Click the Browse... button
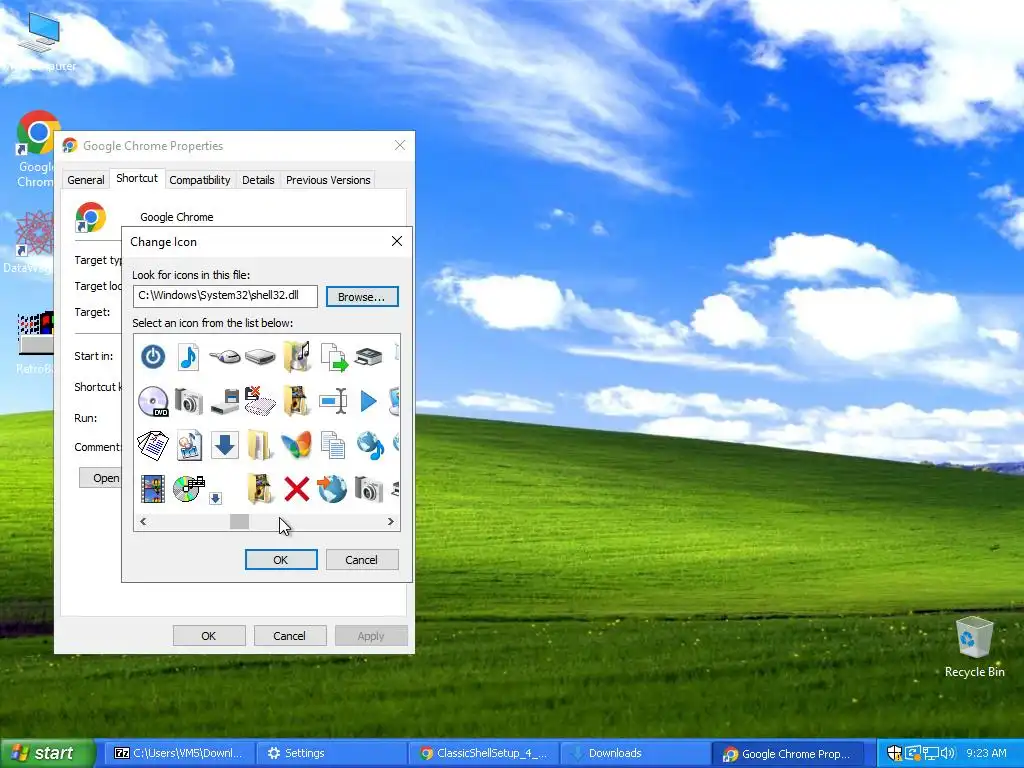 (x=362, y=296)
